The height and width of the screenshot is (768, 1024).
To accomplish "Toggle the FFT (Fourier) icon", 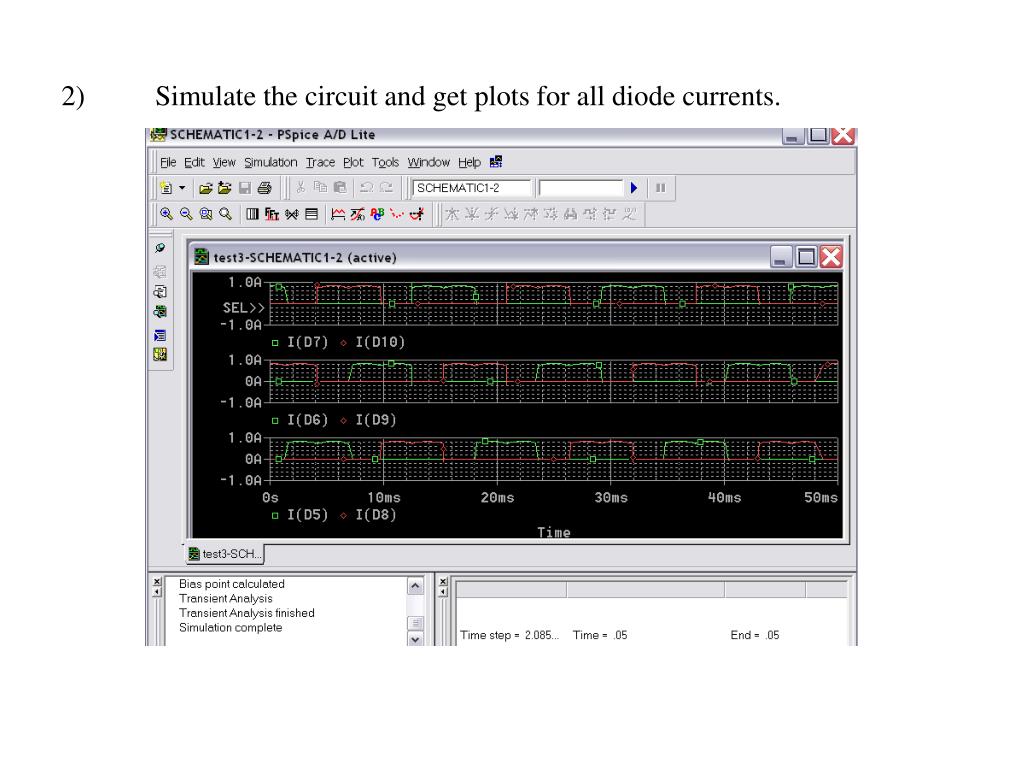I will [x=272, y=214].
